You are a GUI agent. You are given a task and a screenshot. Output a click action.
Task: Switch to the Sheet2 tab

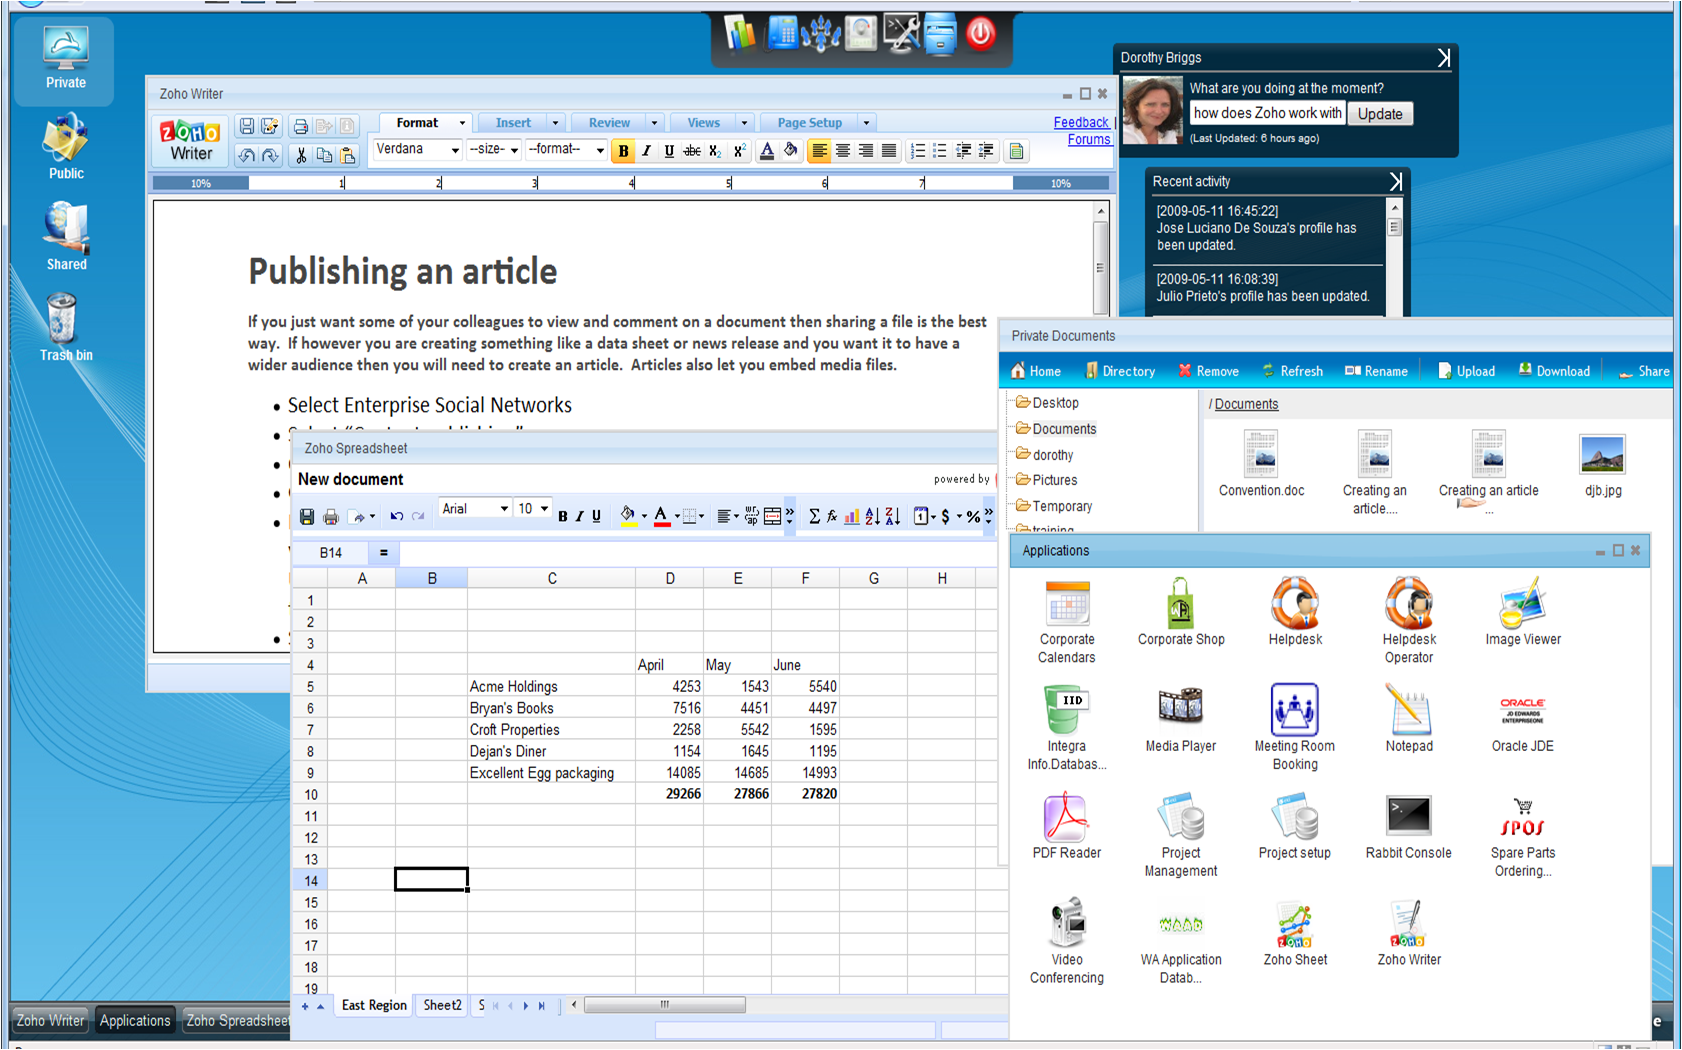coord(442,1005)
